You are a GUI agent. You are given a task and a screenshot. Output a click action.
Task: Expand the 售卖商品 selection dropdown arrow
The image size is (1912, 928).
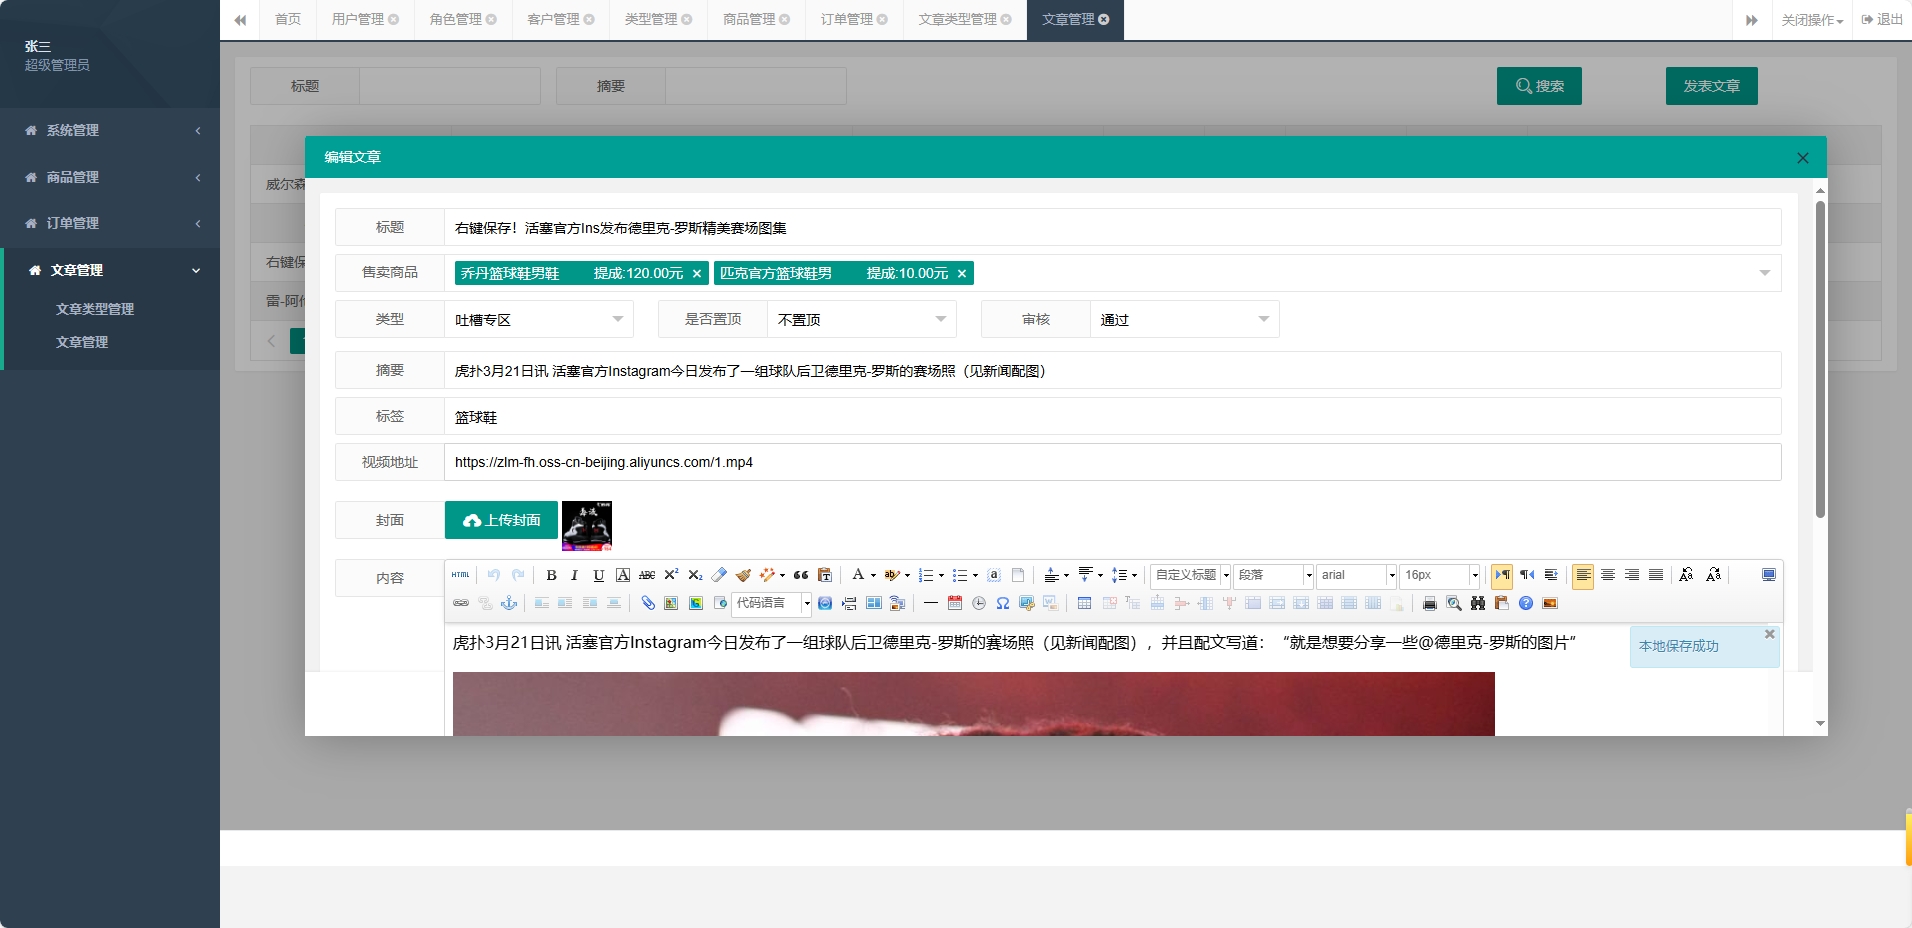click(1765, 273)
